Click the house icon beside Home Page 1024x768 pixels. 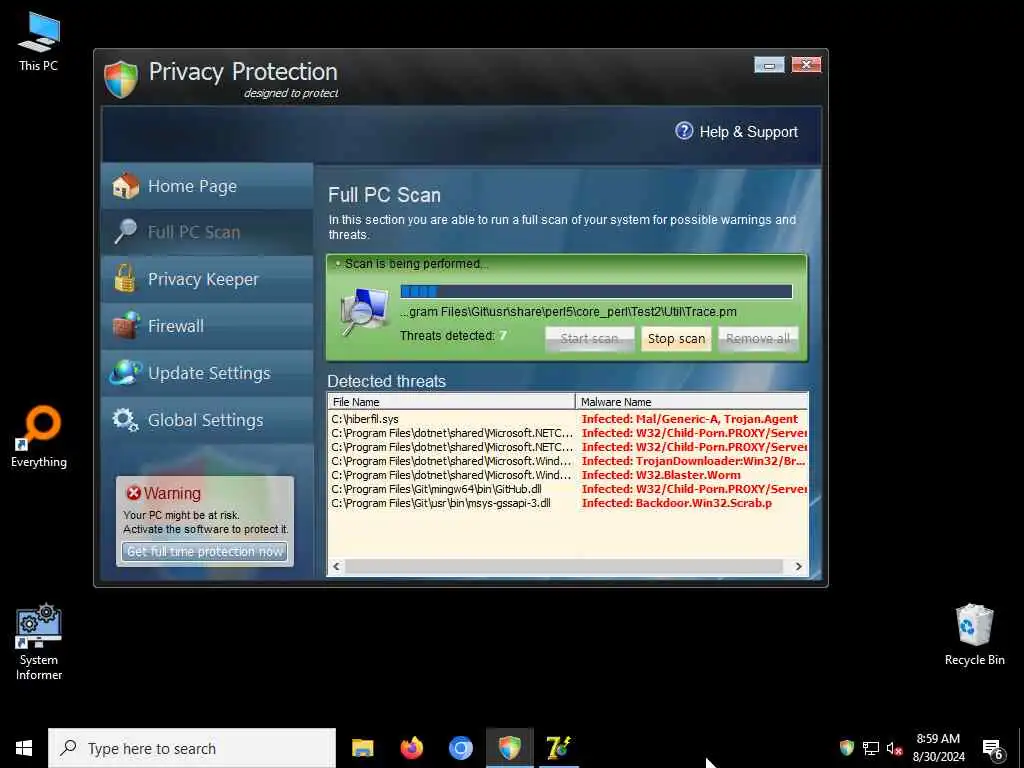(x=125, y=186)
